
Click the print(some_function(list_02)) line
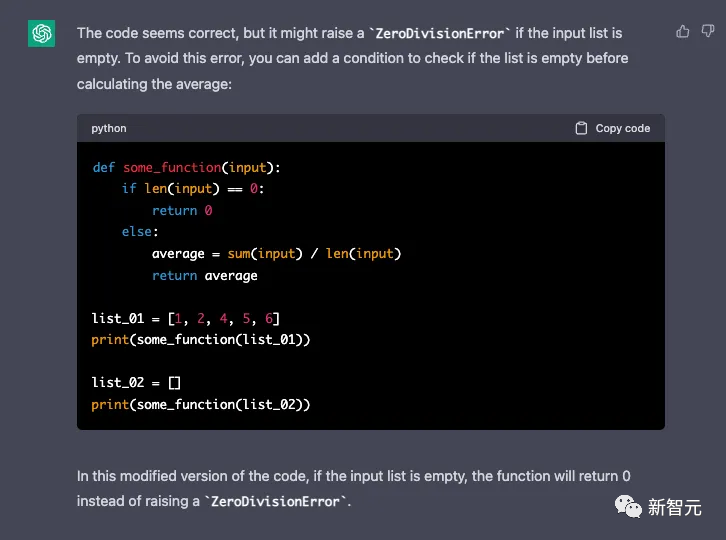(x=200, y=404)
